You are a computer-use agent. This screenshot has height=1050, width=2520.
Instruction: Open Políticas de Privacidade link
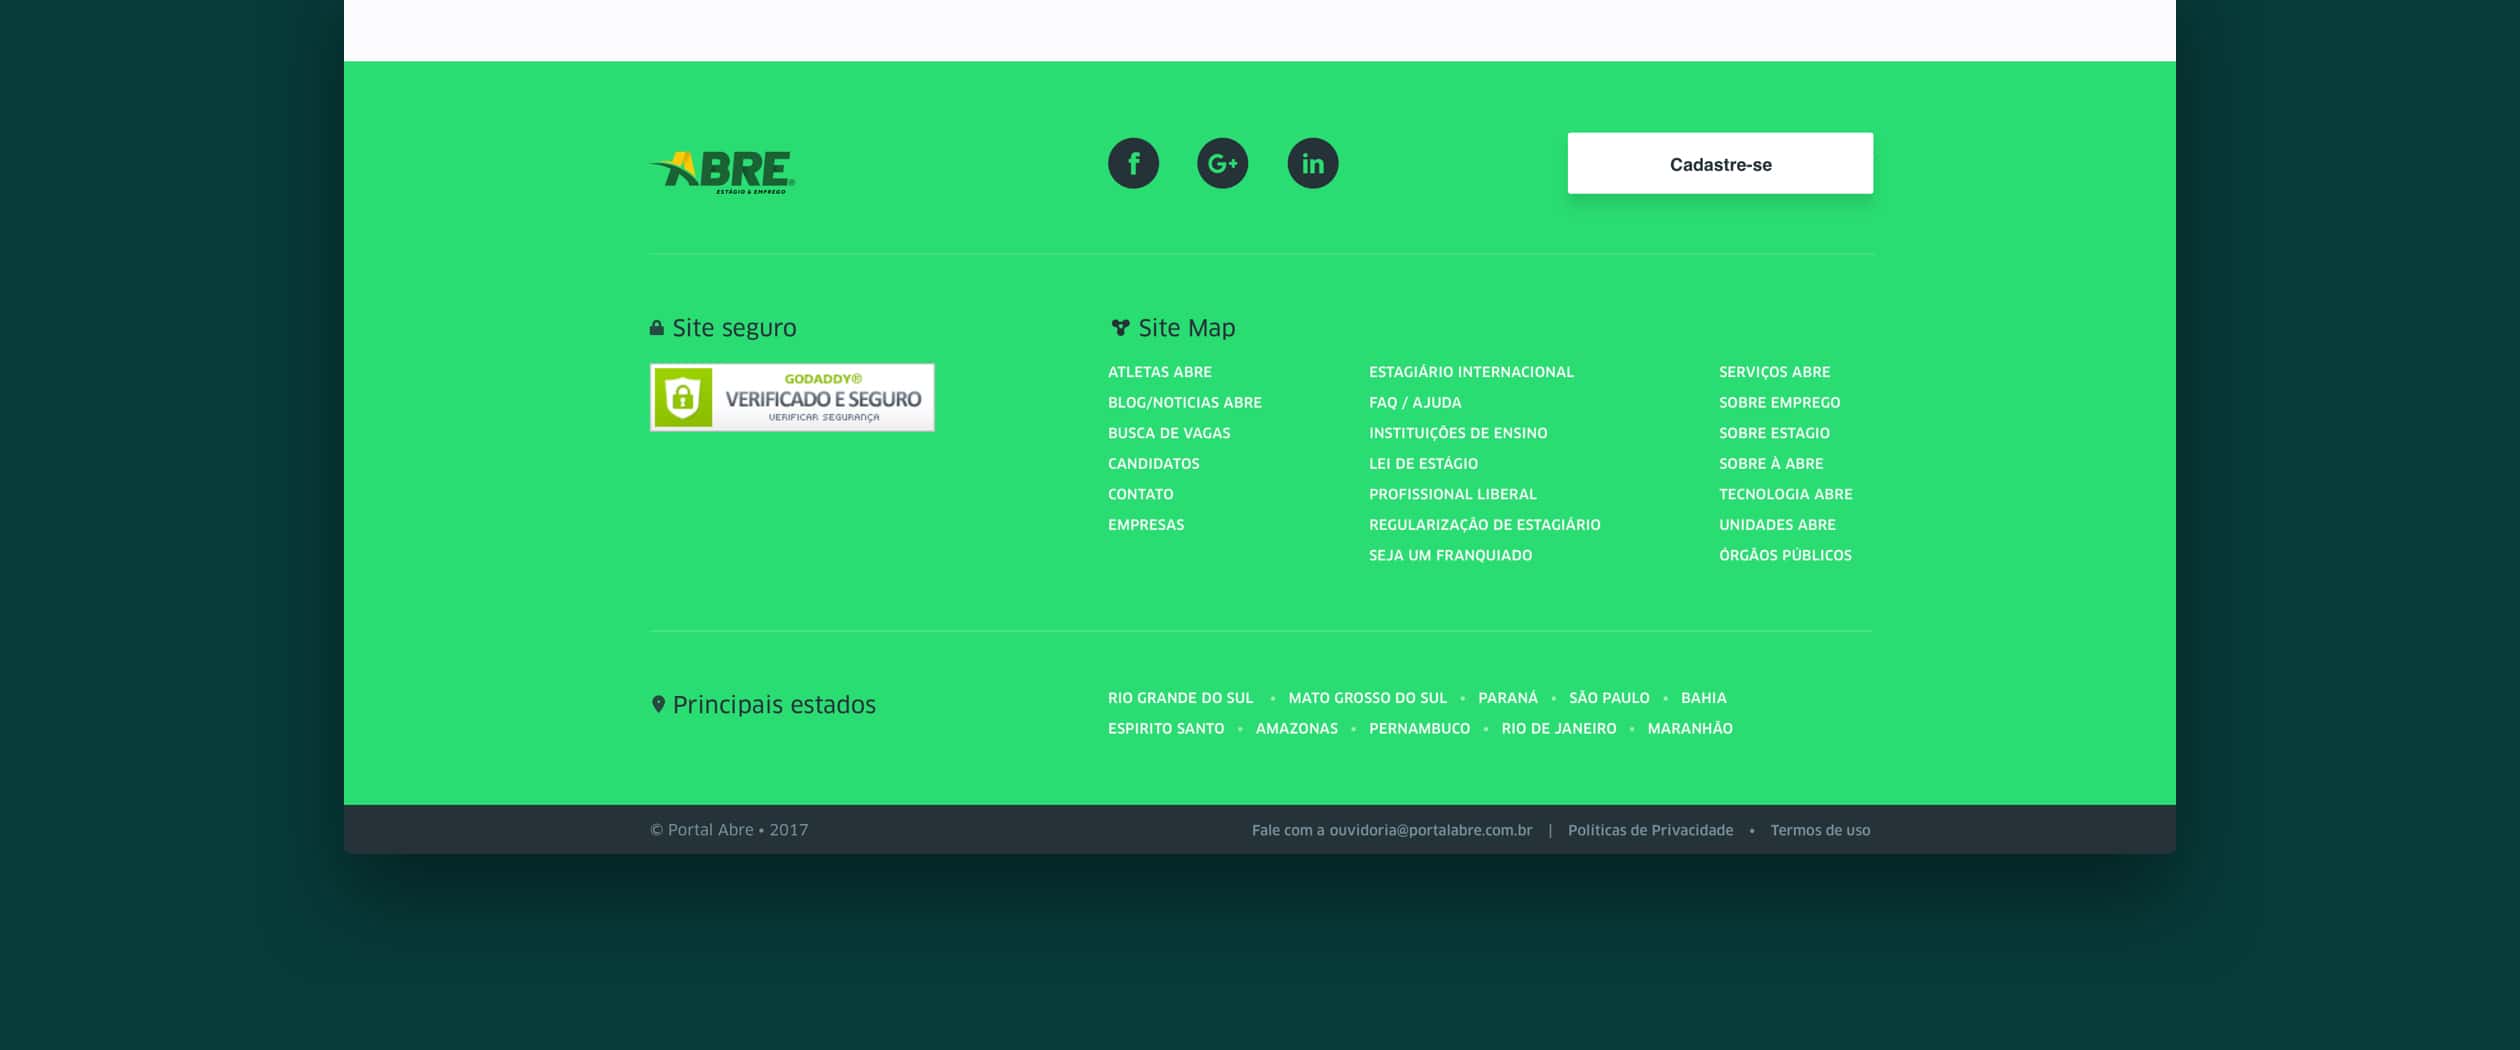[x=1650, y=830]
